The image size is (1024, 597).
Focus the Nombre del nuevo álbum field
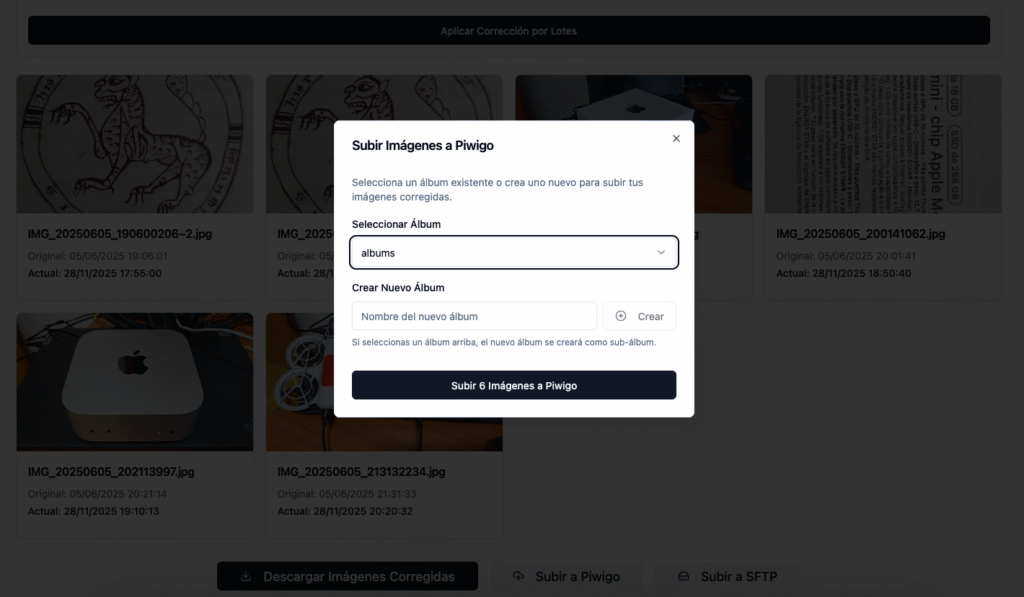(474, 316)
